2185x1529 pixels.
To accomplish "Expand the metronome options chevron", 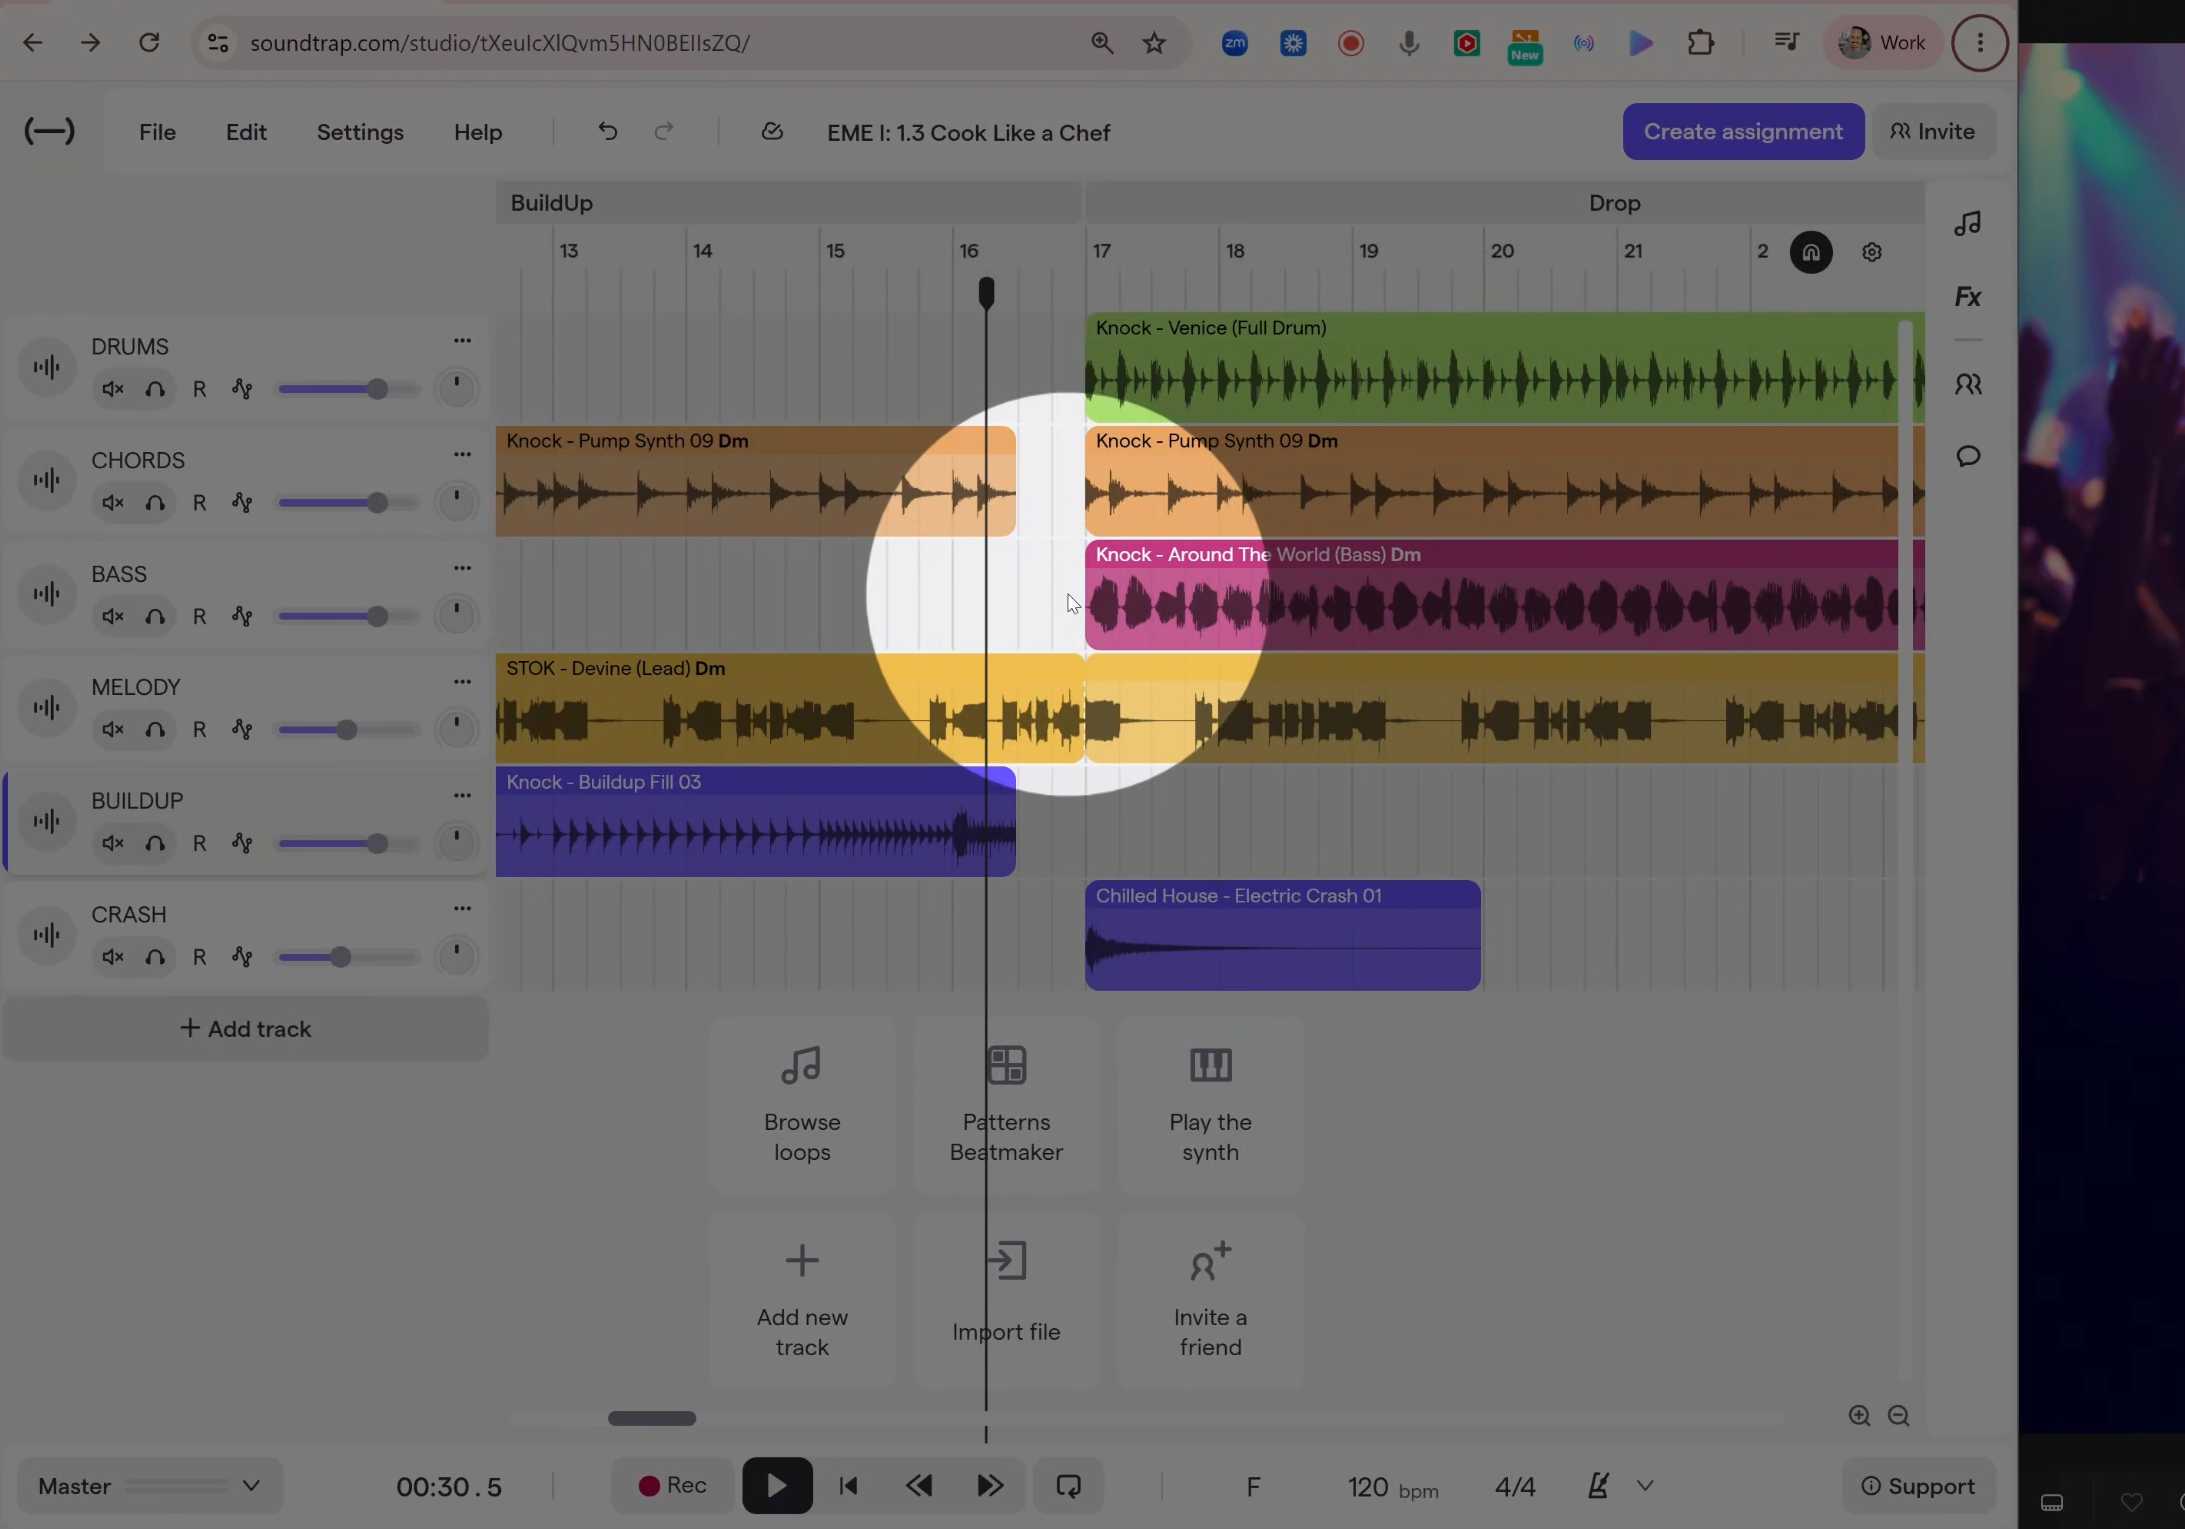I will point(1645,1486).
